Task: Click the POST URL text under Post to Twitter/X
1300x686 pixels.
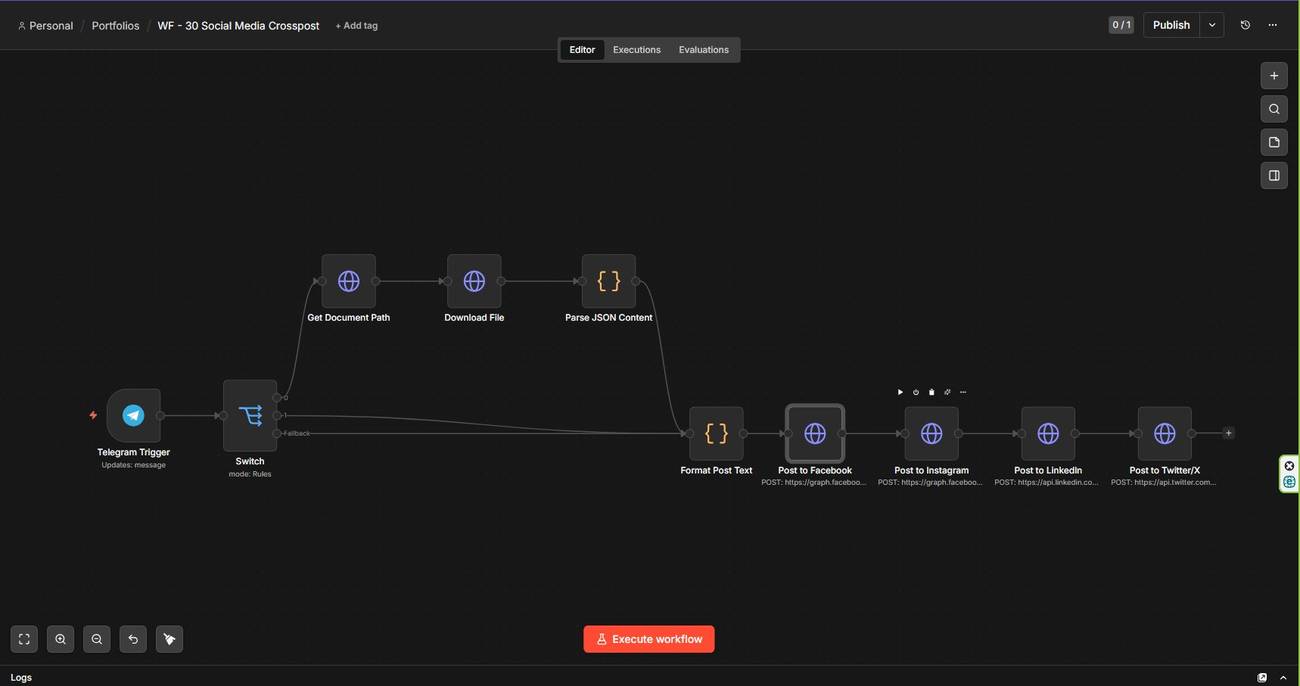Action: click(x=1164, y=482)
